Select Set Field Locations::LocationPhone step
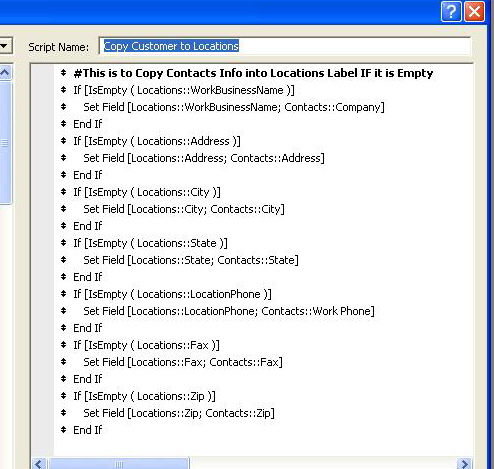494x469 pixels. click(x=229, y=311)
